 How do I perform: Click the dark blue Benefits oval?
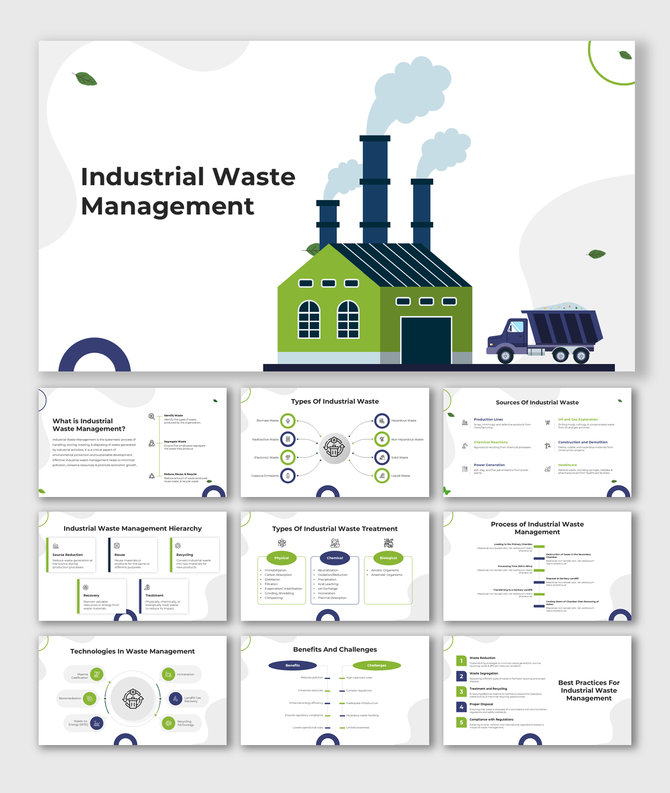coord(293,666)
